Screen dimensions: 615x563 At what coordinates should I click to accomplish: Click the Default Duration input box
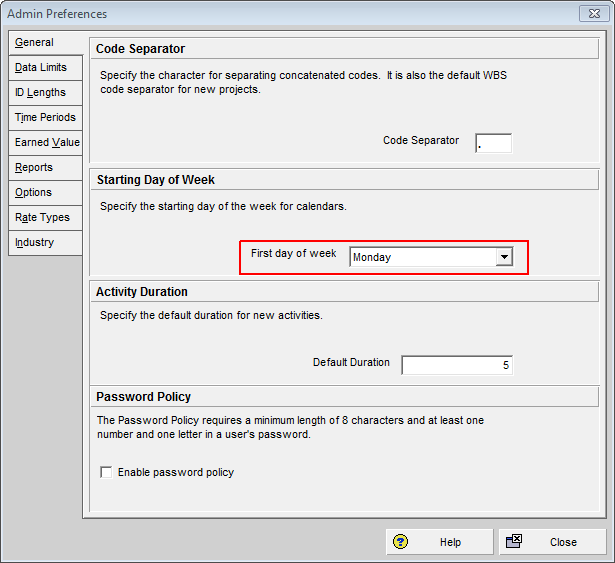(457, 365)
